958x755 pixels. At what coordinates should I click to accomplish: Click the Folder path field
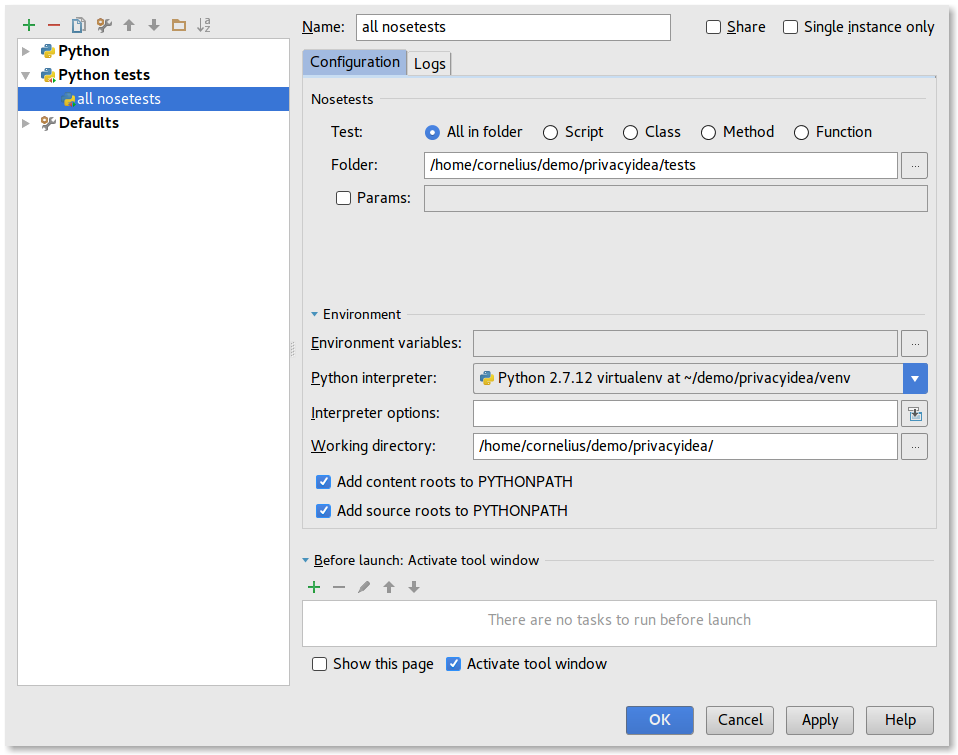tap(660, 166)
